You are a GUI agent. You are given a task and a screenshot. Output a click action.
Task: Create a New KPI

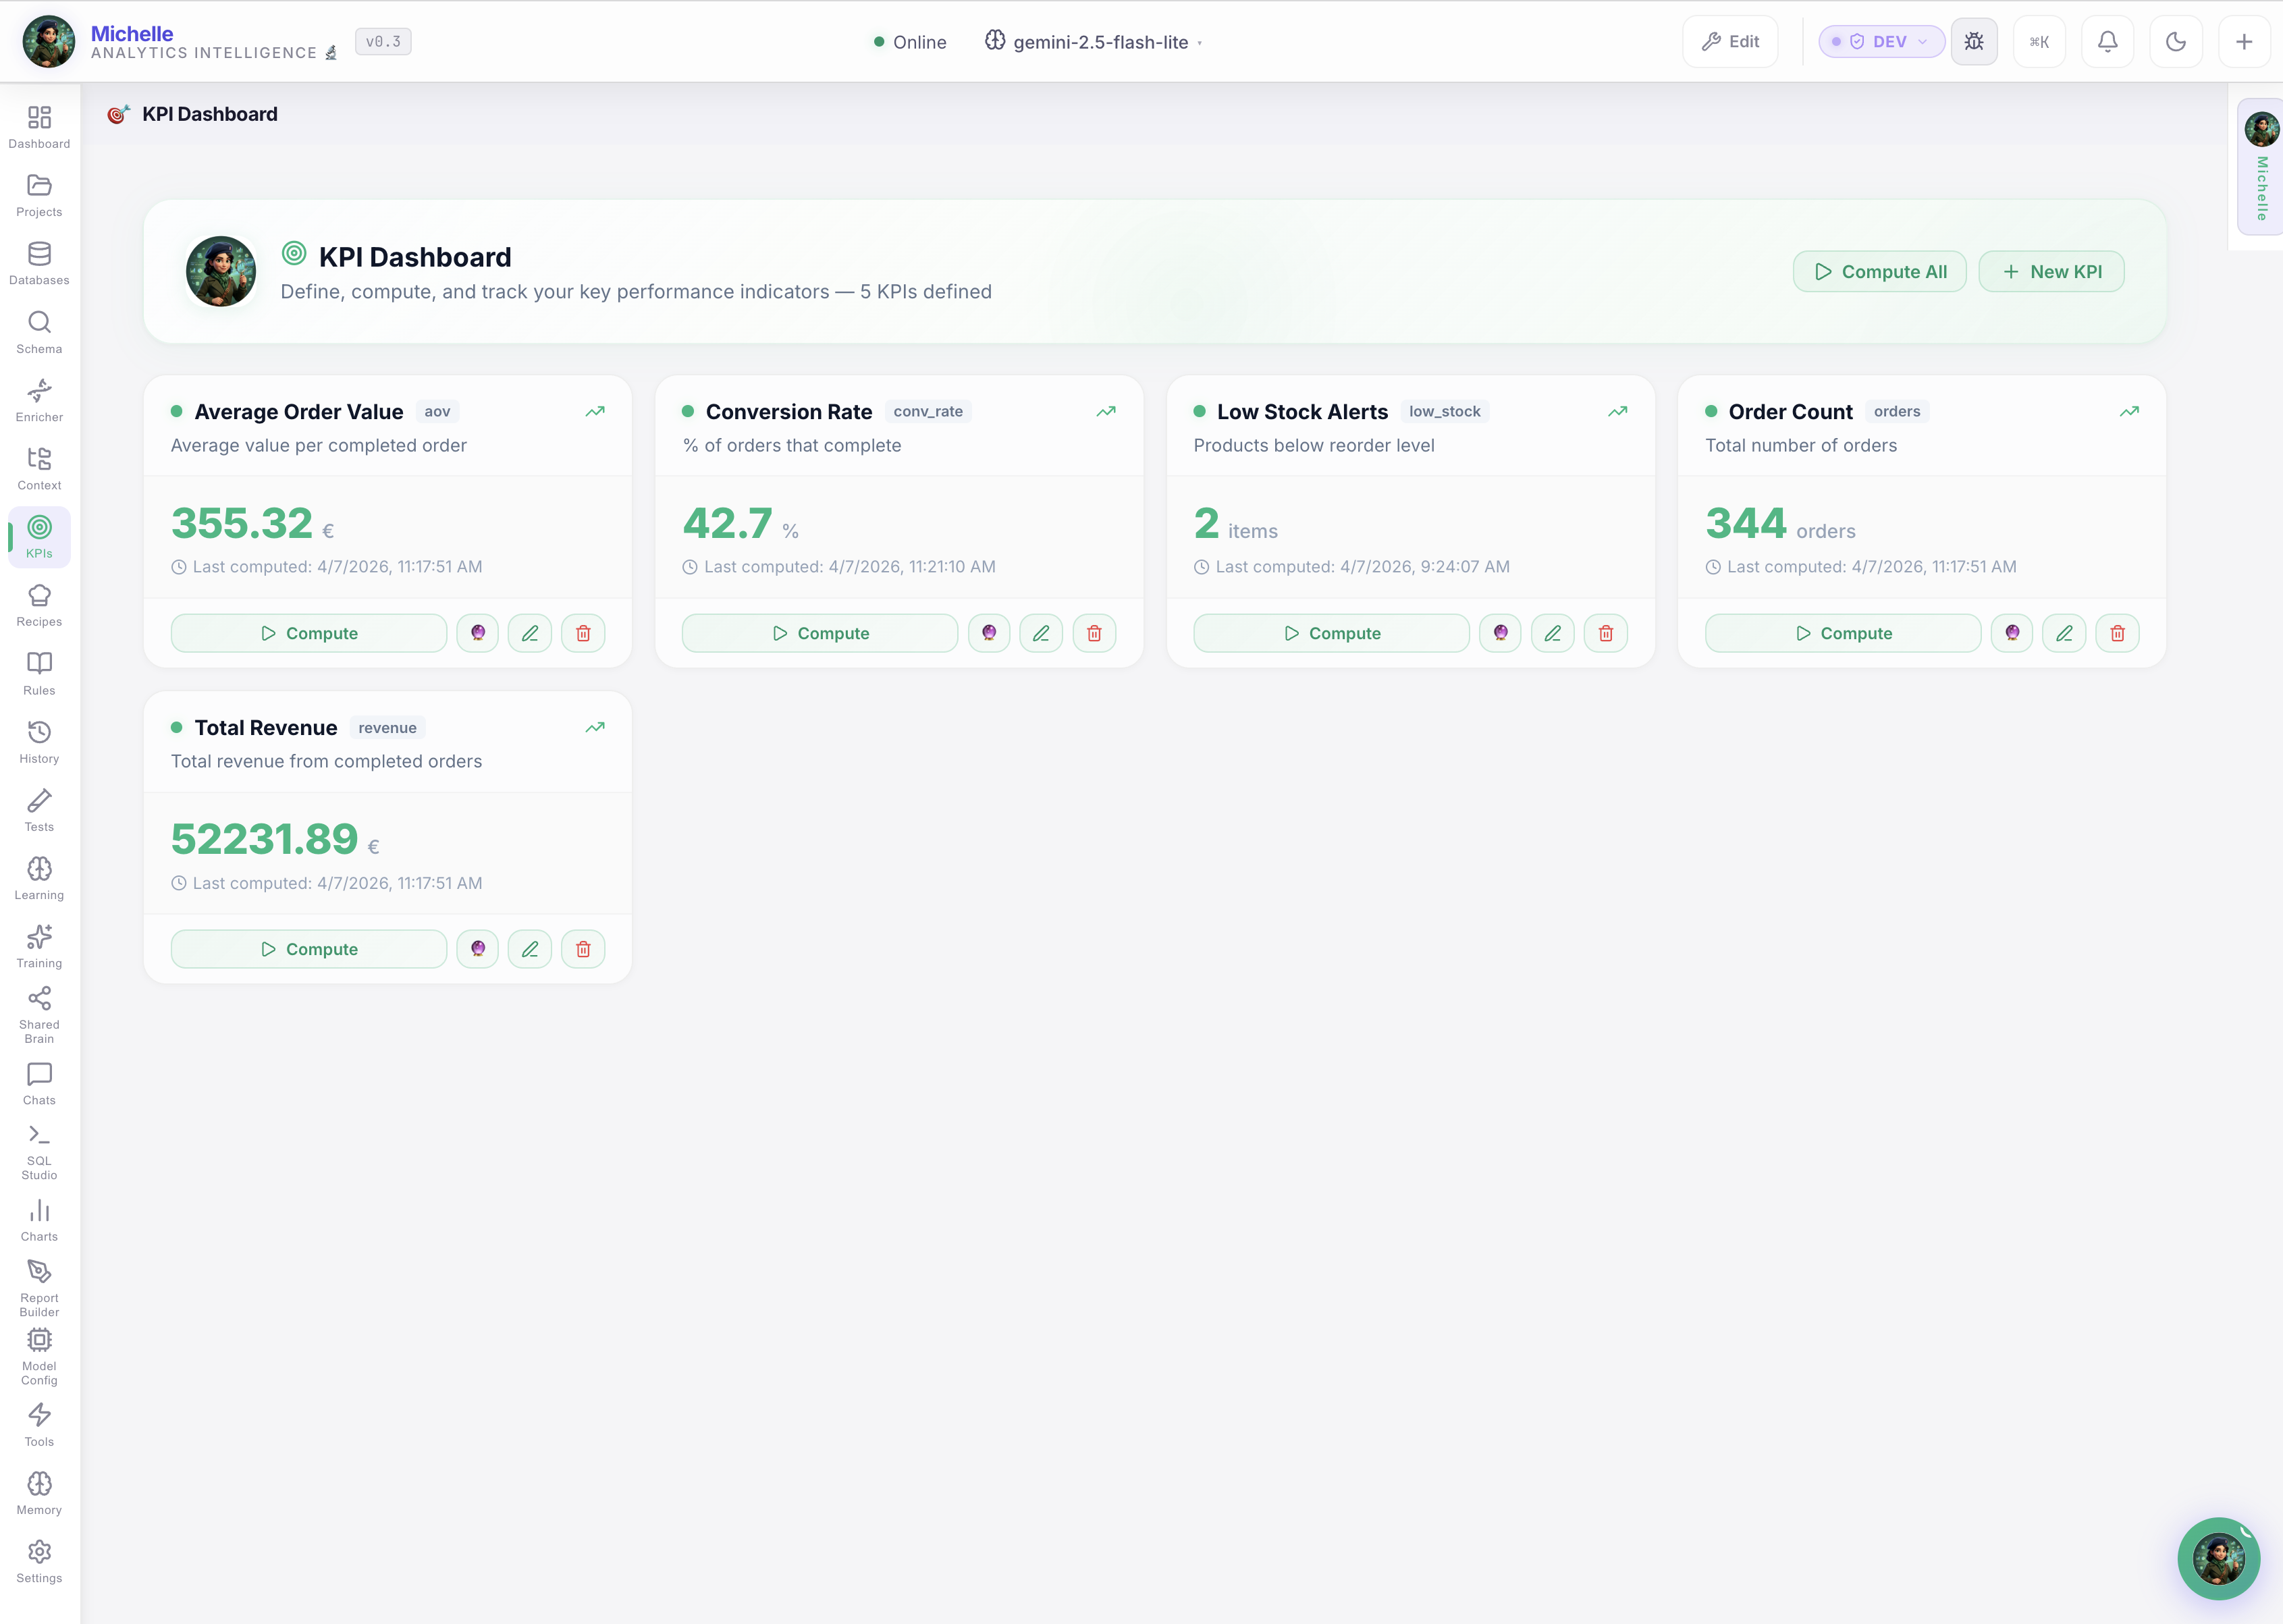pyautogui.click(x=2051, y=271)
